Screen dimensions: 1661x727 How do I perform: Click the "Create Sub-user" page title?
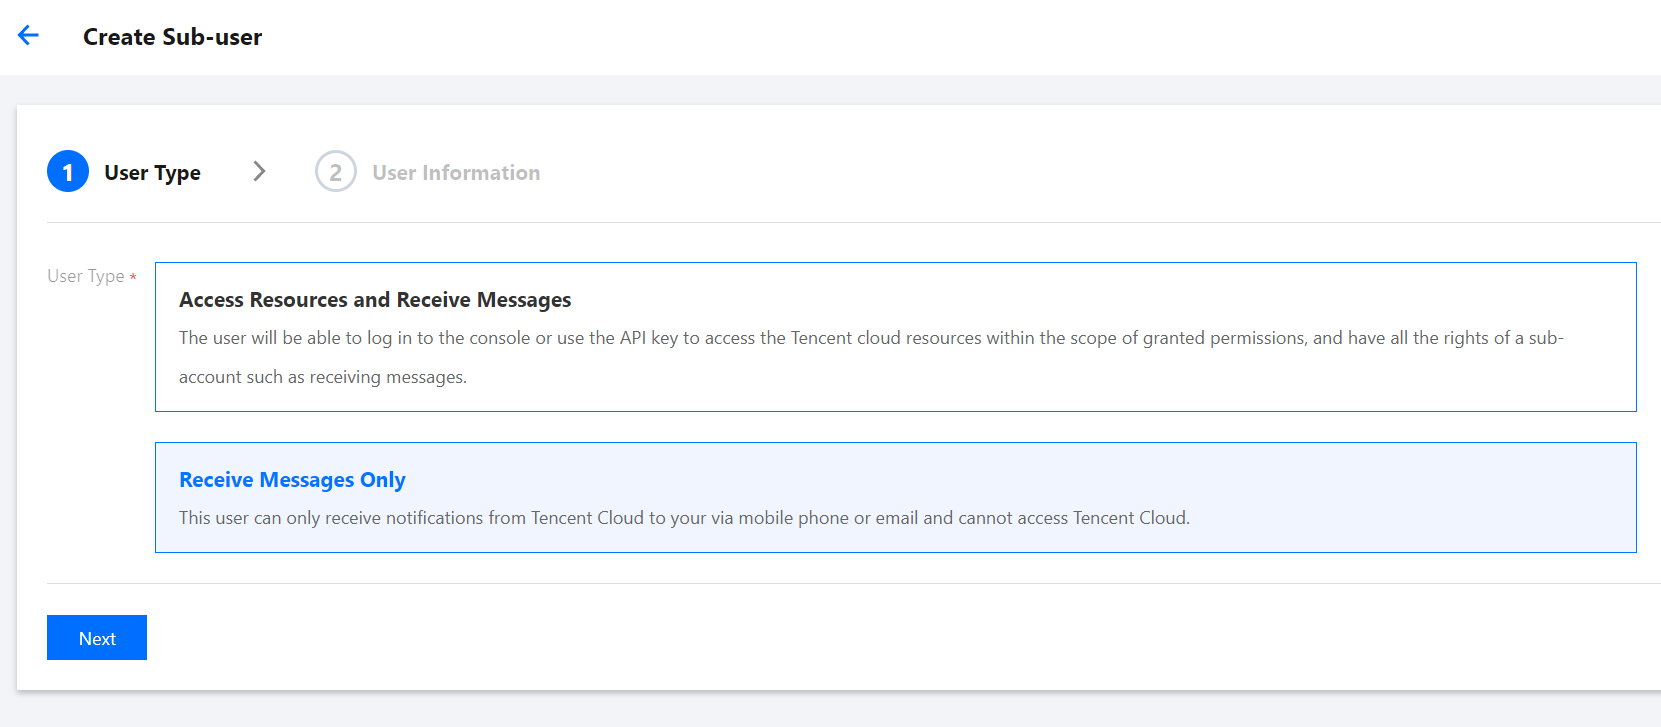172,37
